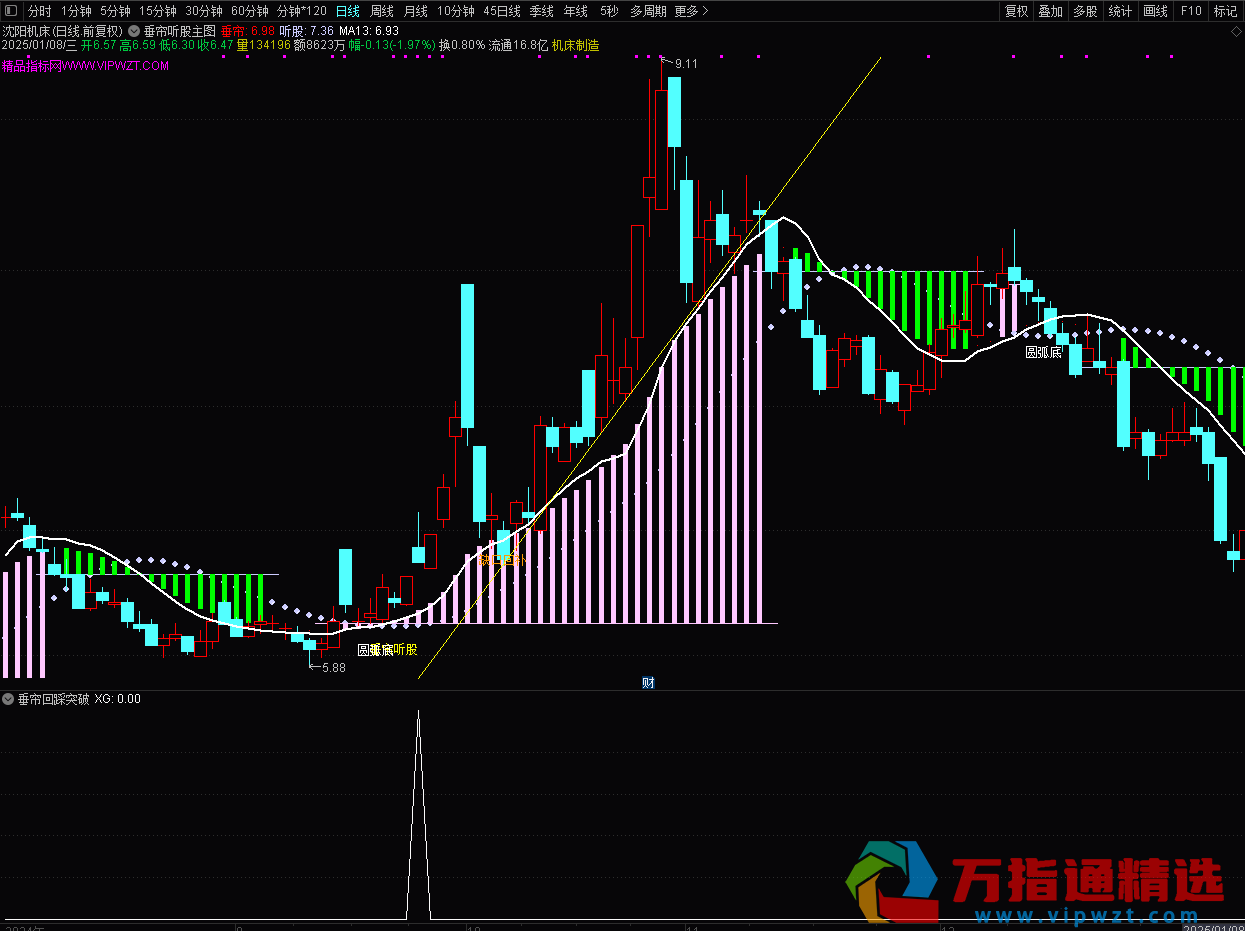Select the 5分钟 period tab

point(115,11)
